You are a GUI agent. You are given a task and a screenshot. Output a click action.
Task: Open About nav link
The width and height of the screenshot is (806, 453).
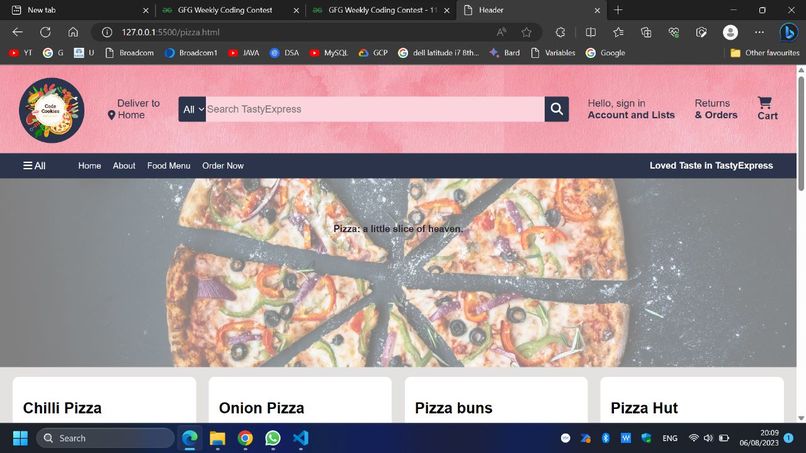click(124, 166)
